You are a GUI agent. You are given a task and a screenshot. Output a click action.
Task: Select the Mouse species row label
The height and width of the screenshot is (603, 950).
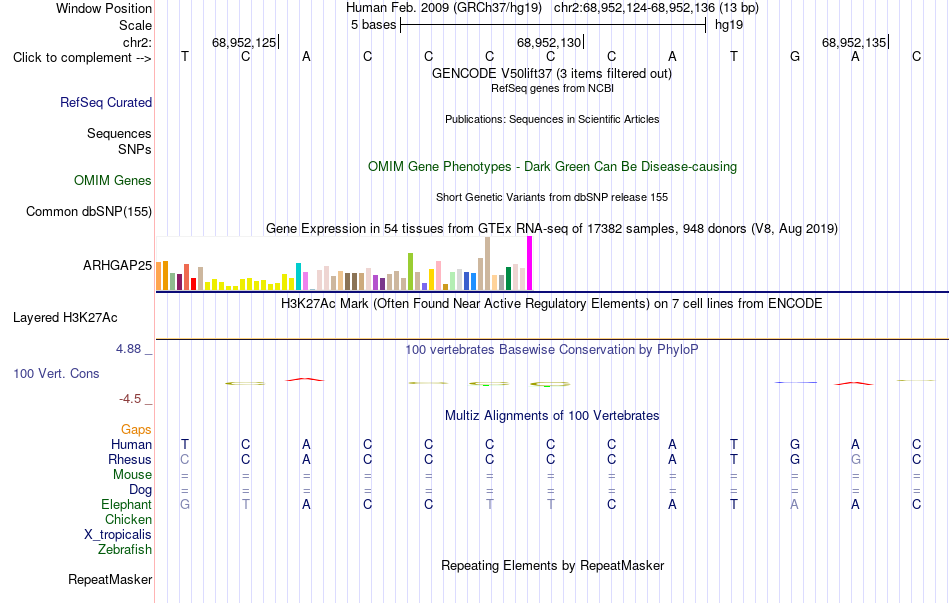point(132,475)
